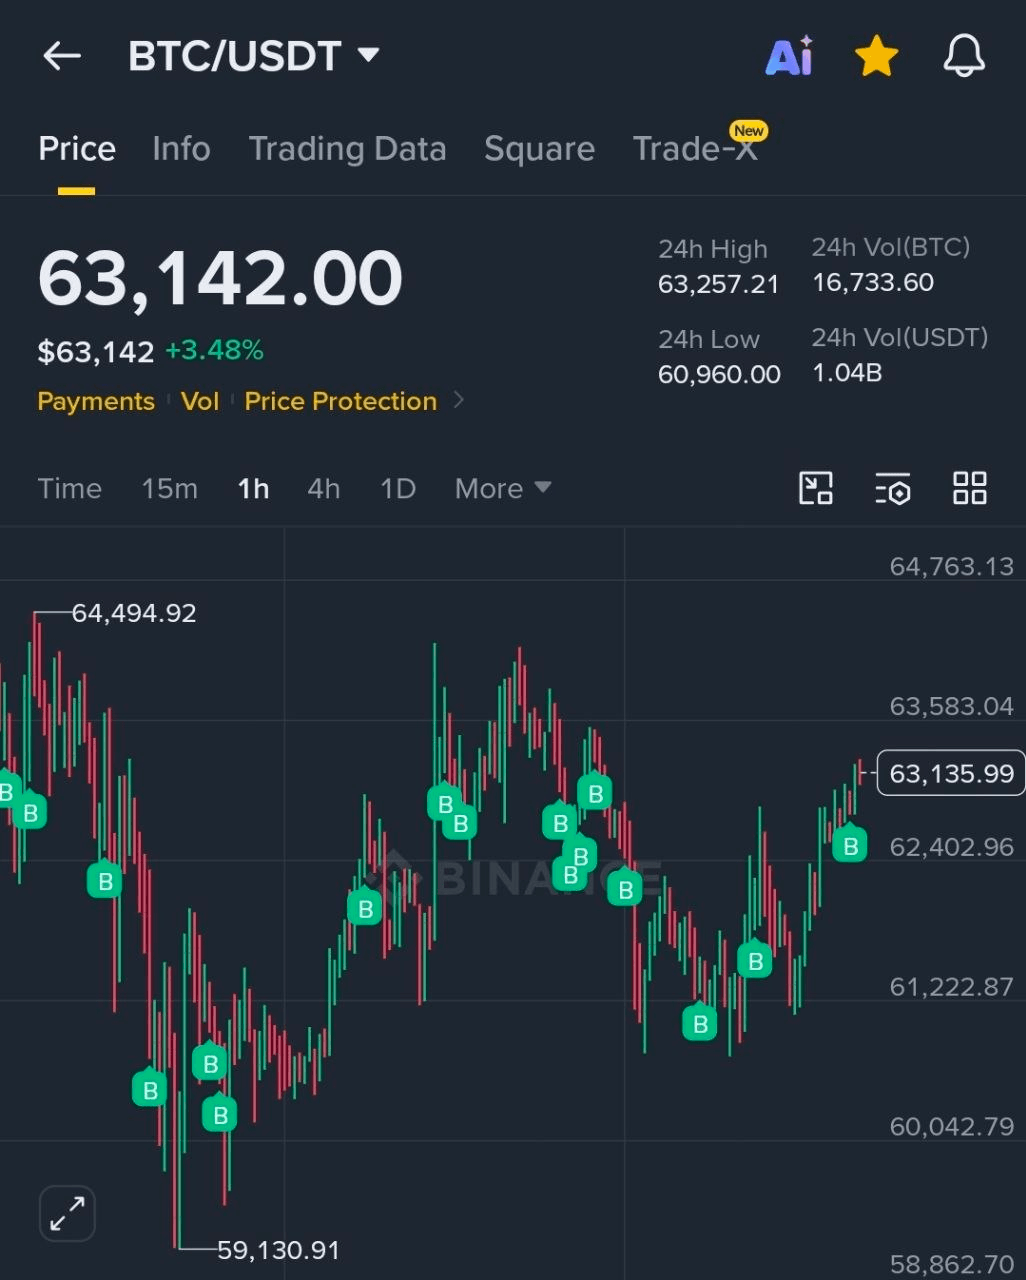Click the 24h Vol(BTC) value 16,733.60

coord(873,282)
